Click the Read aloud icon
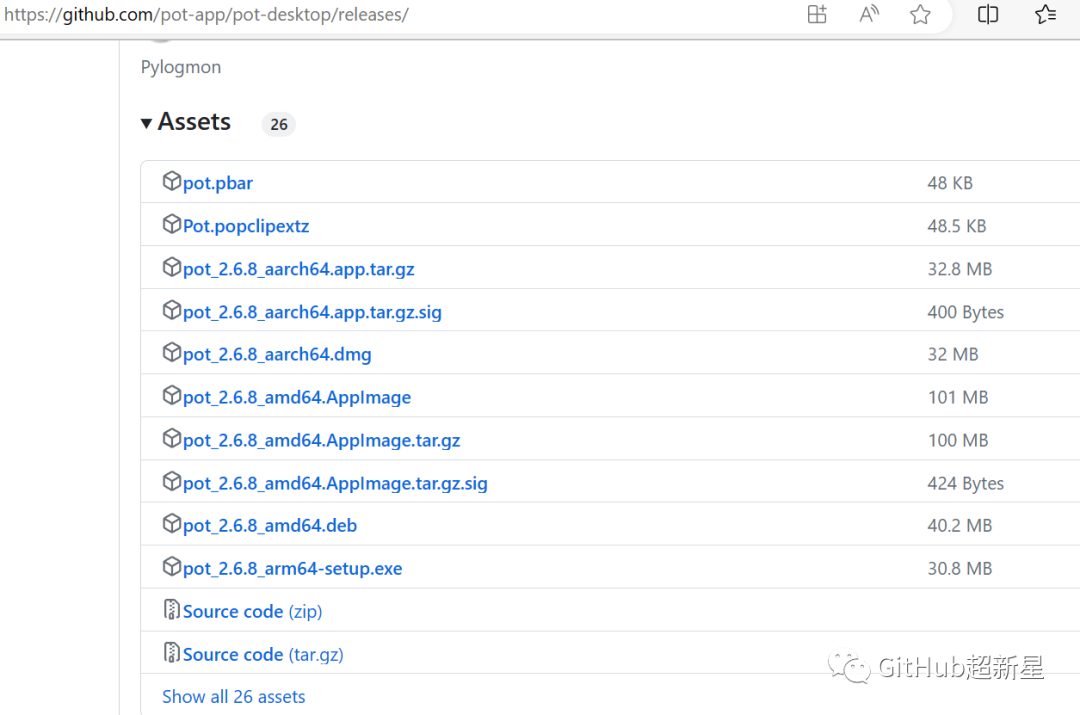Image resolution: width=1080 pixels, height=715 pixels. point(869,14)
